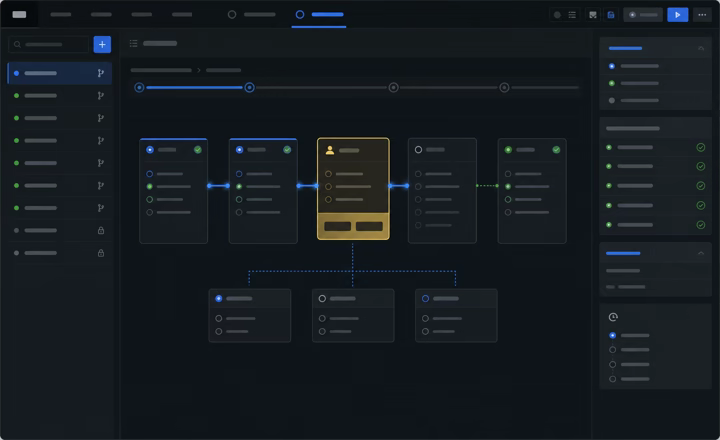Click the list icon in the canvas header
Image resolution: width=720 pixels, height=440 pixels.
pyautogui.click(x=134, y=44)
